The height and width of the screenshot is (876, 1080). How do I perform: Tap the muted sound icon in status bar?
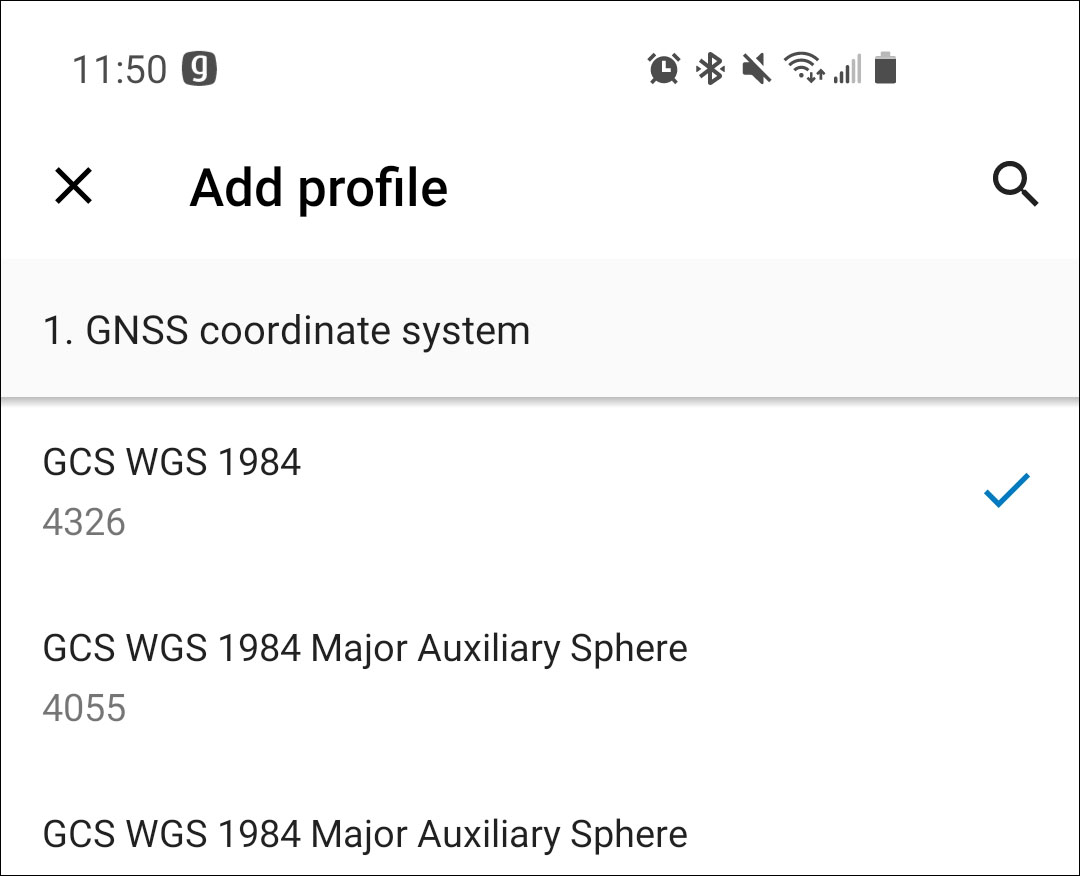(755, 68)
